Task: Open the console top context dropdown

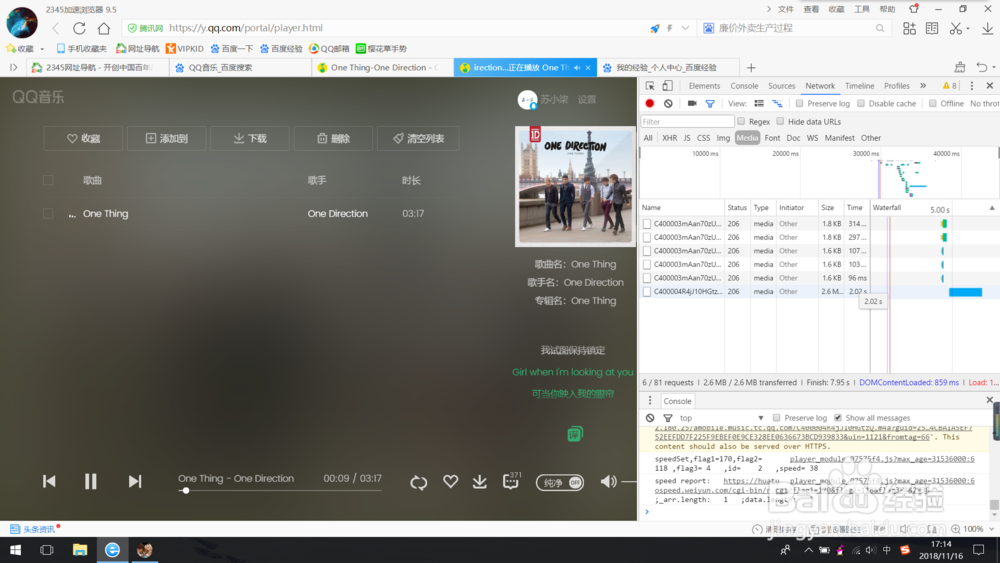Action: click(x=721, y=418)
